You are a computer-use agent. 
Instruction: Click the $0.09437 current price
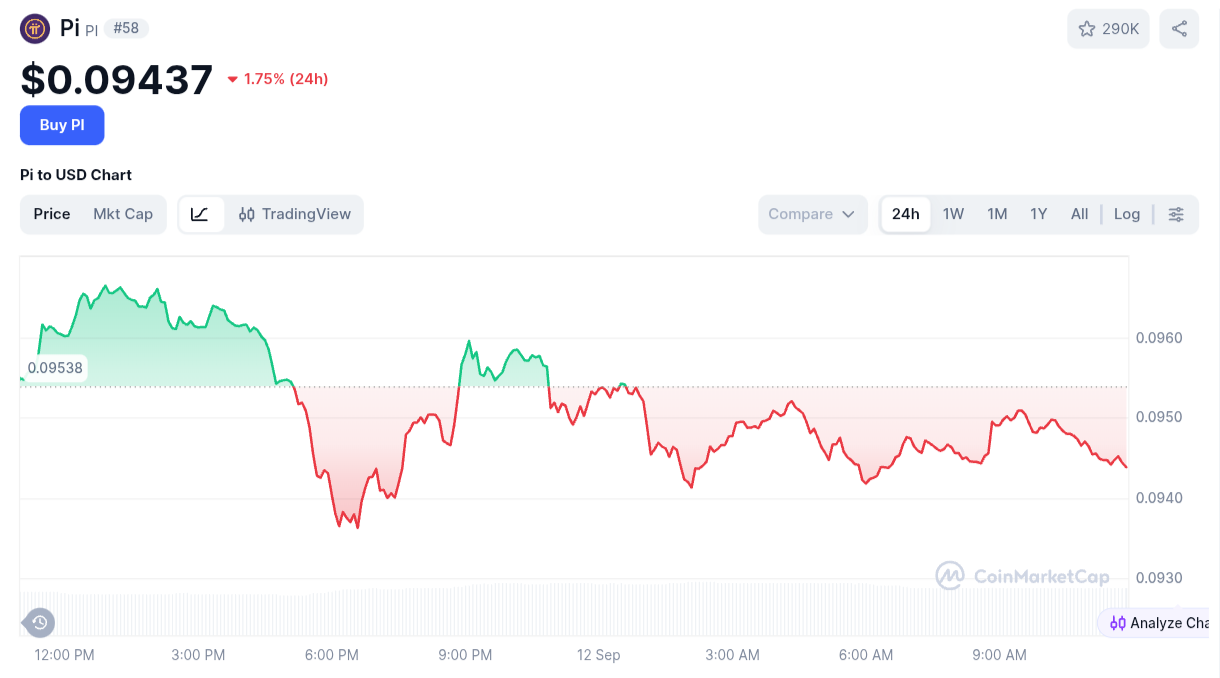[x=117, y=80]
